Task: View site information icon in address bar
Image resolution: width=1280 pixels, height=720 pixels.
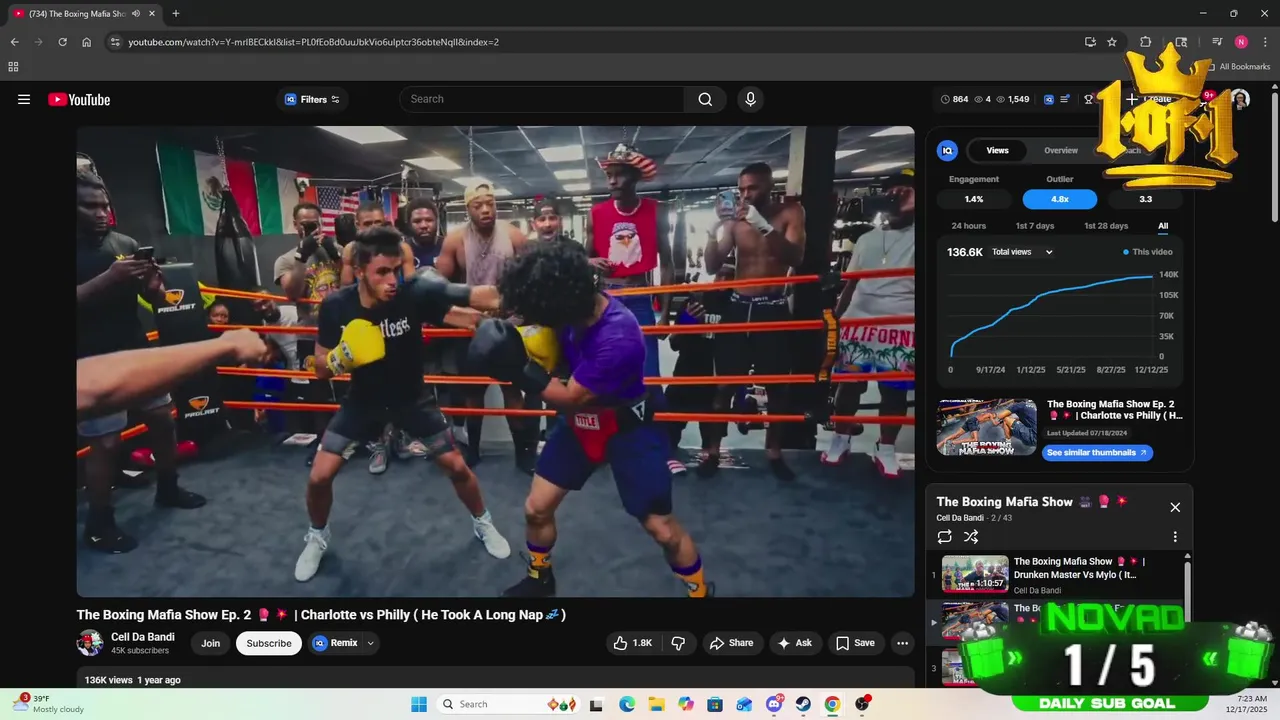Action: 115,42
